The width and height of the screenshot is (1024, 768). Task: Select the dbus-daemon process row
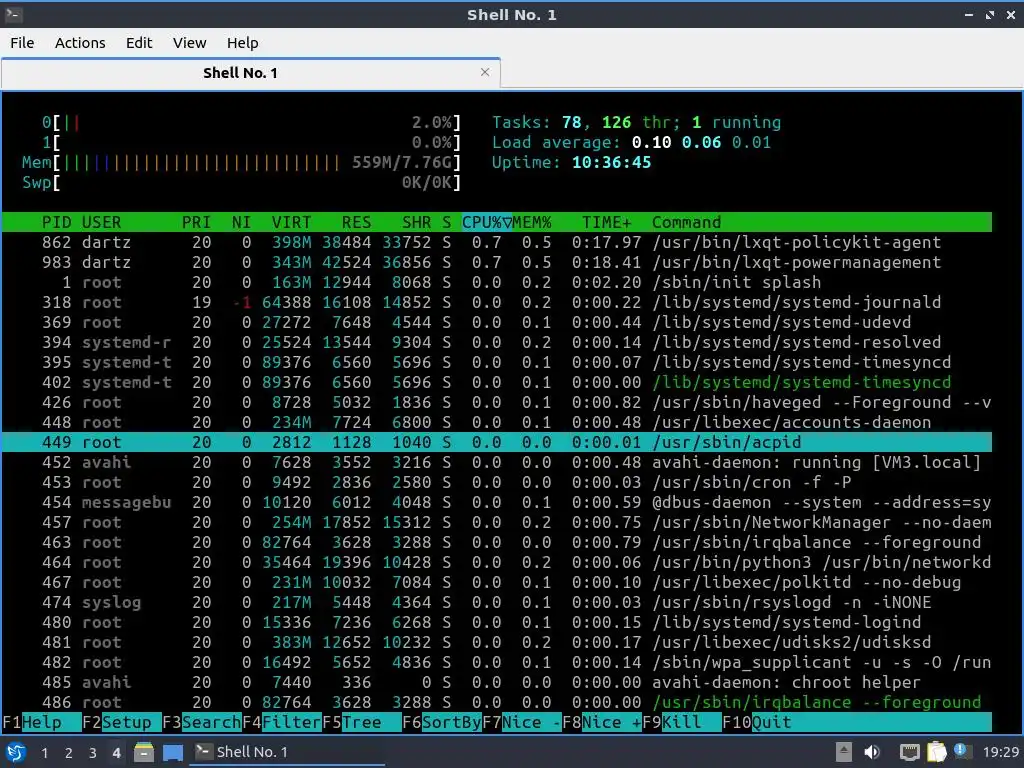(x=496, y=502)
